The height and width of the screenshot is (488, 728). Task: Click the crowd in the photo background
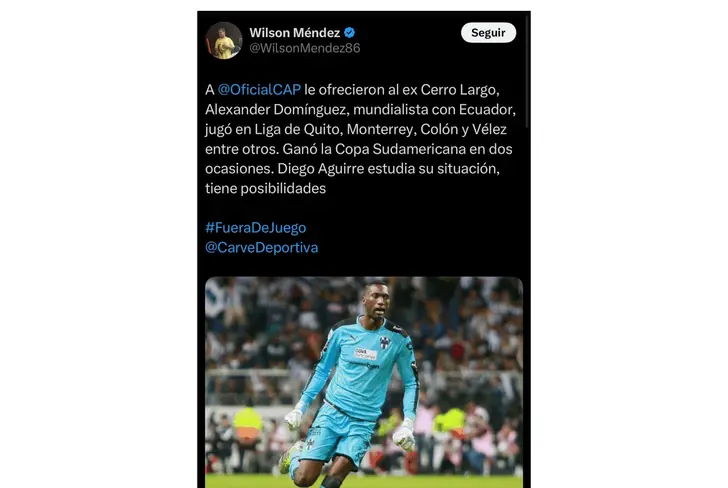click(469, 334)
